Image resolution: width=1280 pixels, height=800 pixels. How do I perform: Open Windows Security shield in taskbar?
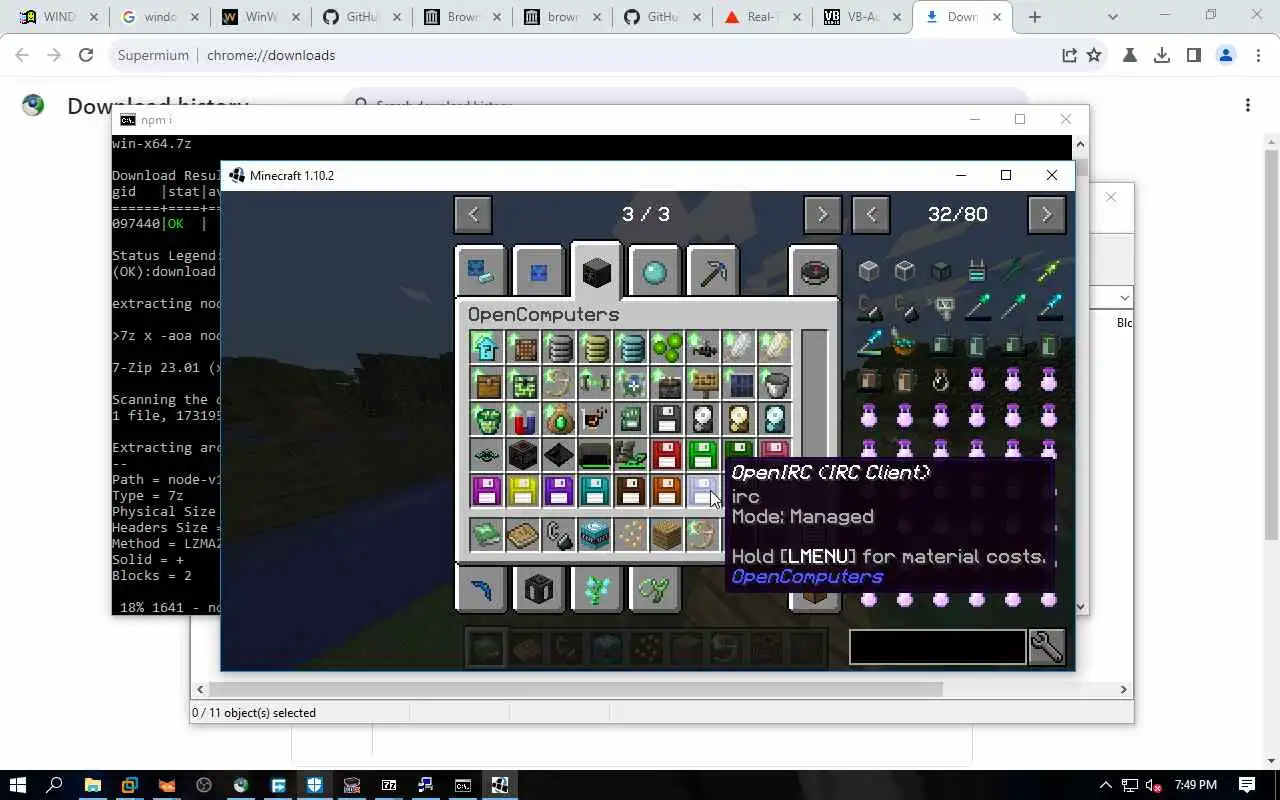pyautogui.click(x=315, y=785)
